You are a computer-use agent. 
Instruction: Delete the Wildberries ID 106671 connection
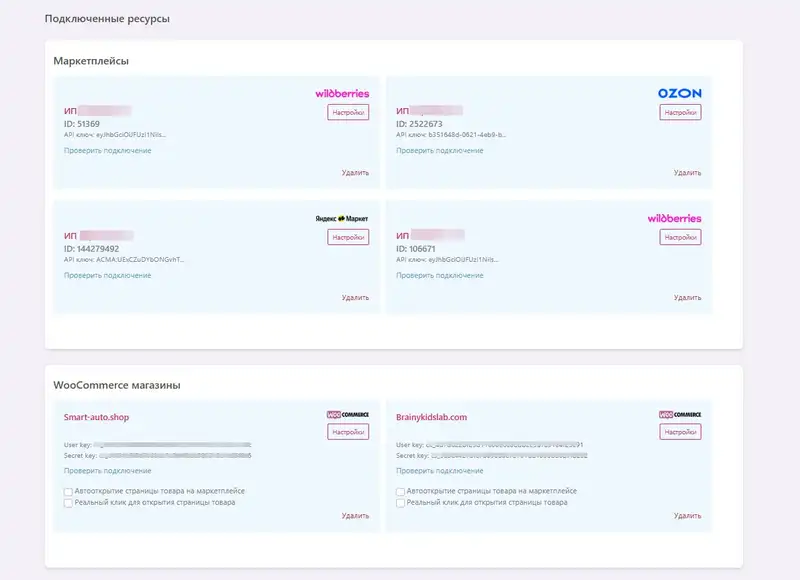coord(687,297)
